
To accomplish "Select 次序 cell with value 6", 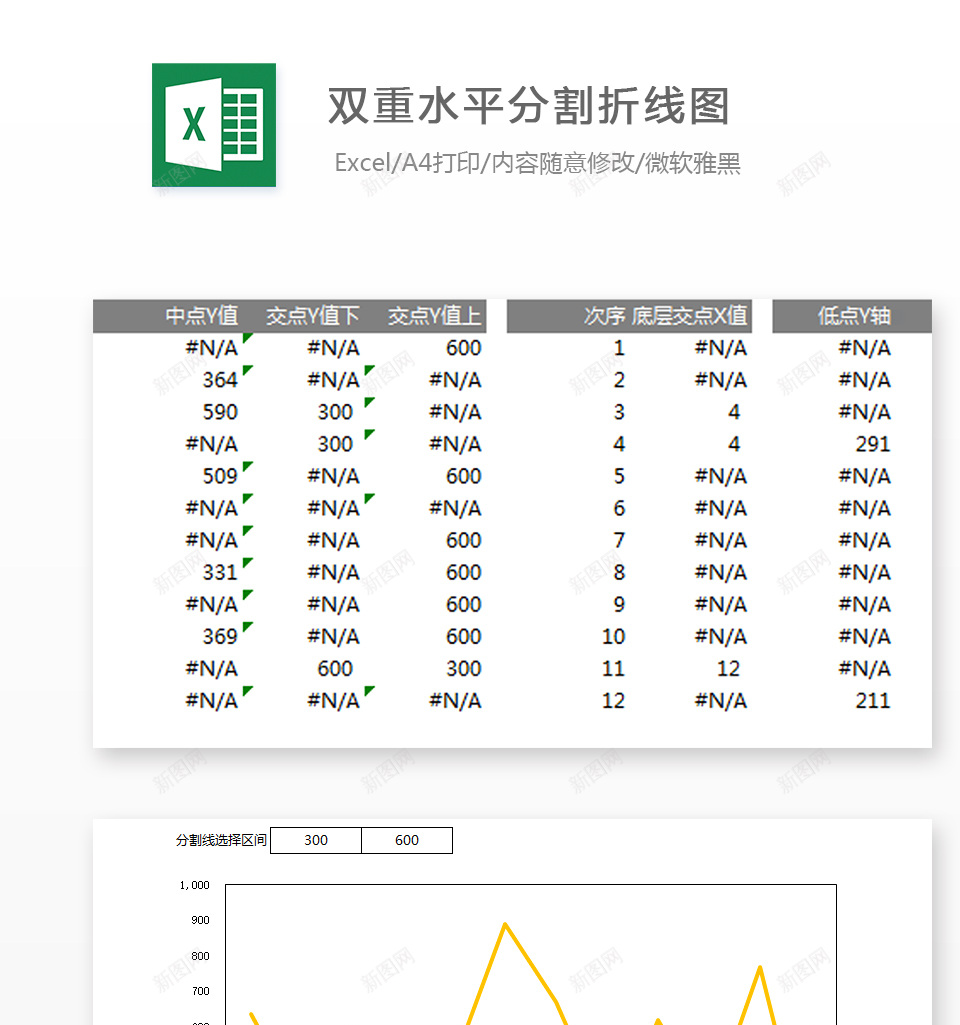I will pyautogui.click(x=619, y=508).
